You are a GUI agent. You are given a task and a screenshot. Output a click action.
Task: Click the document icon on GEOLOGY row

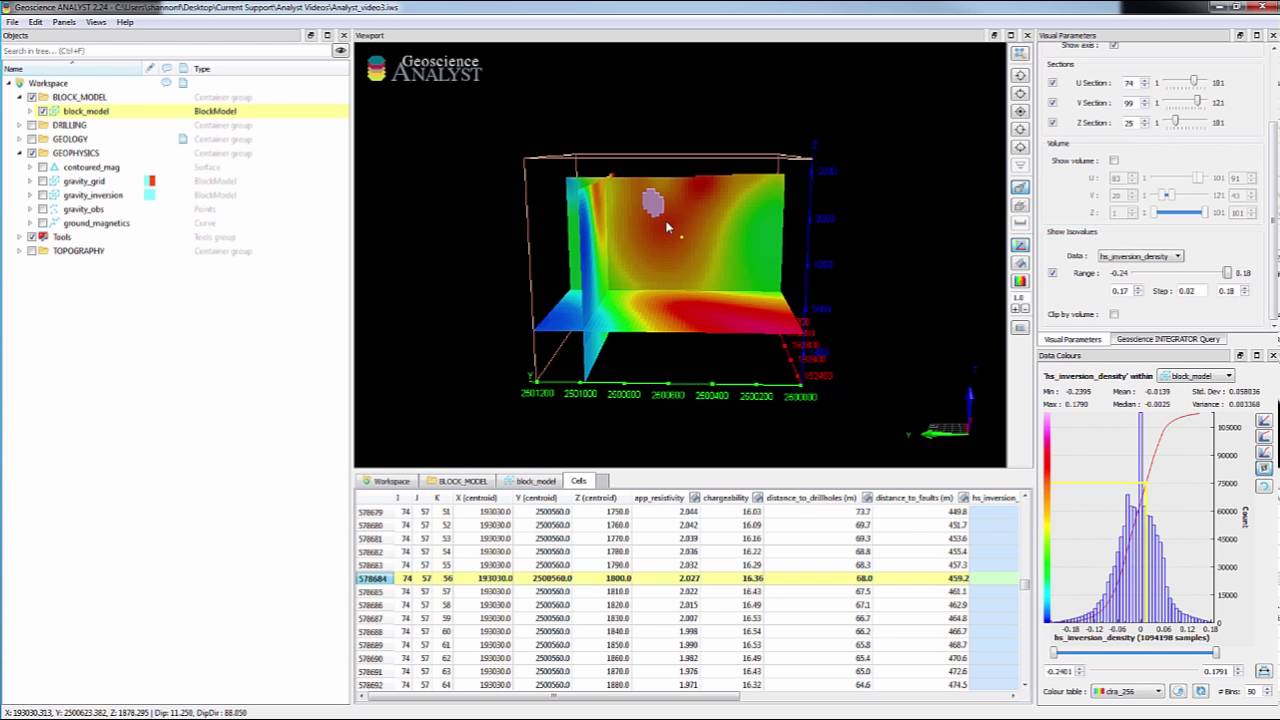coord(183,139)
